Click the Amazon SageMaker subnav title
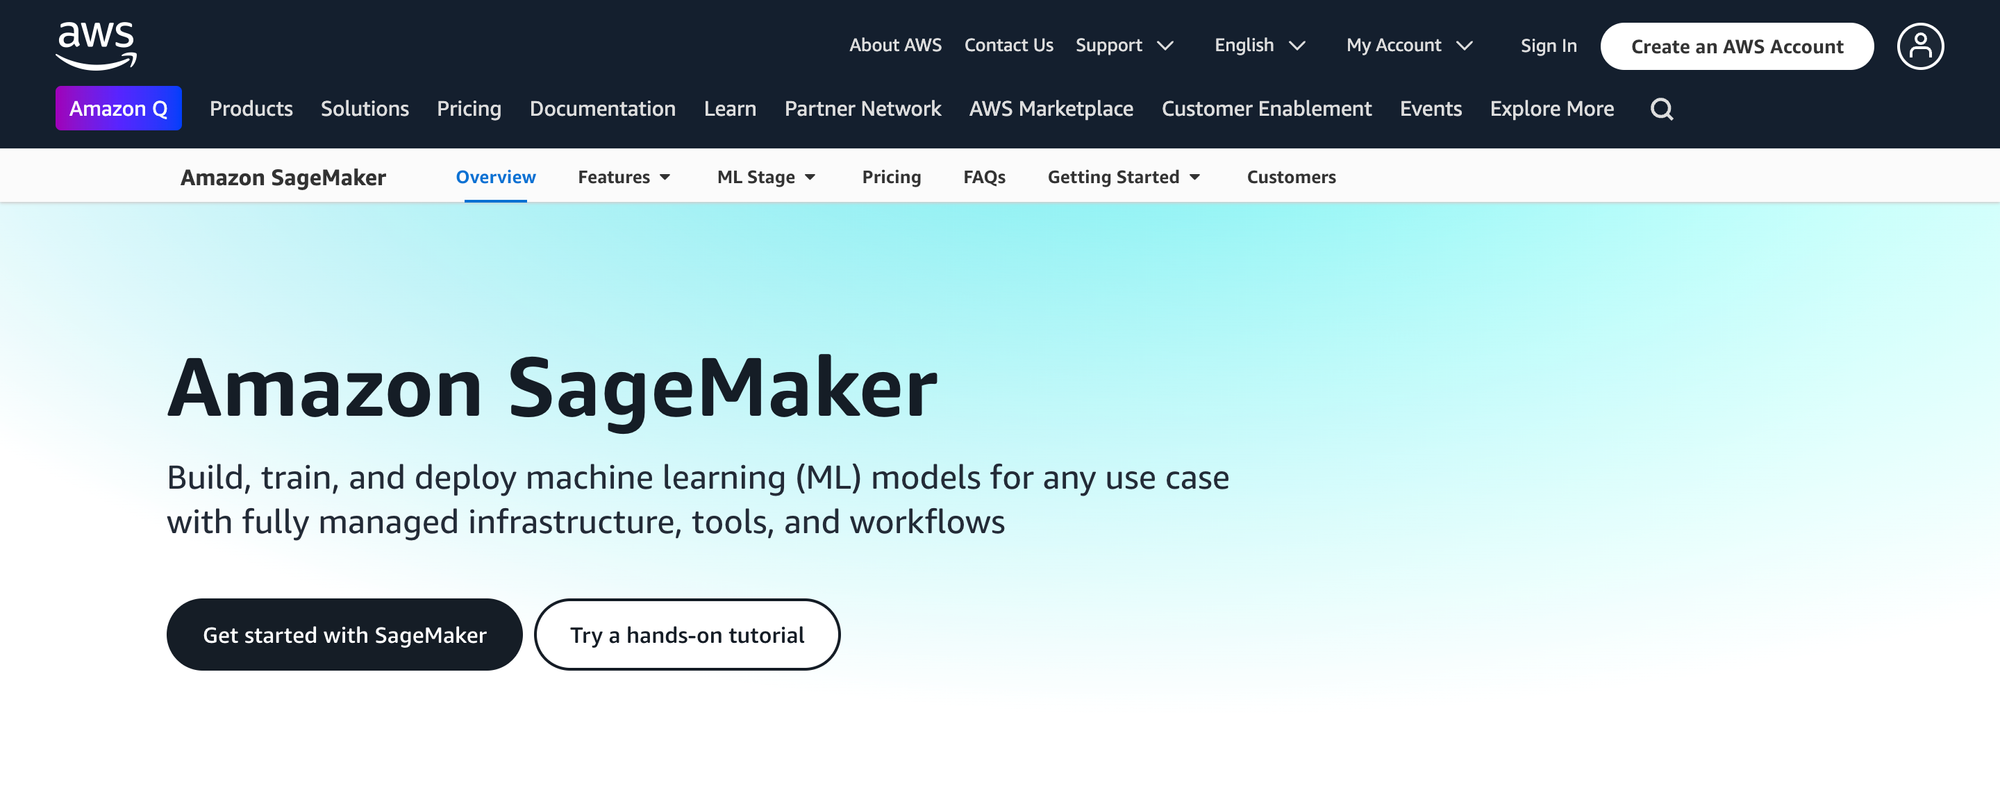This screenshot has height=801, width=2000. (x=283, y=177)
